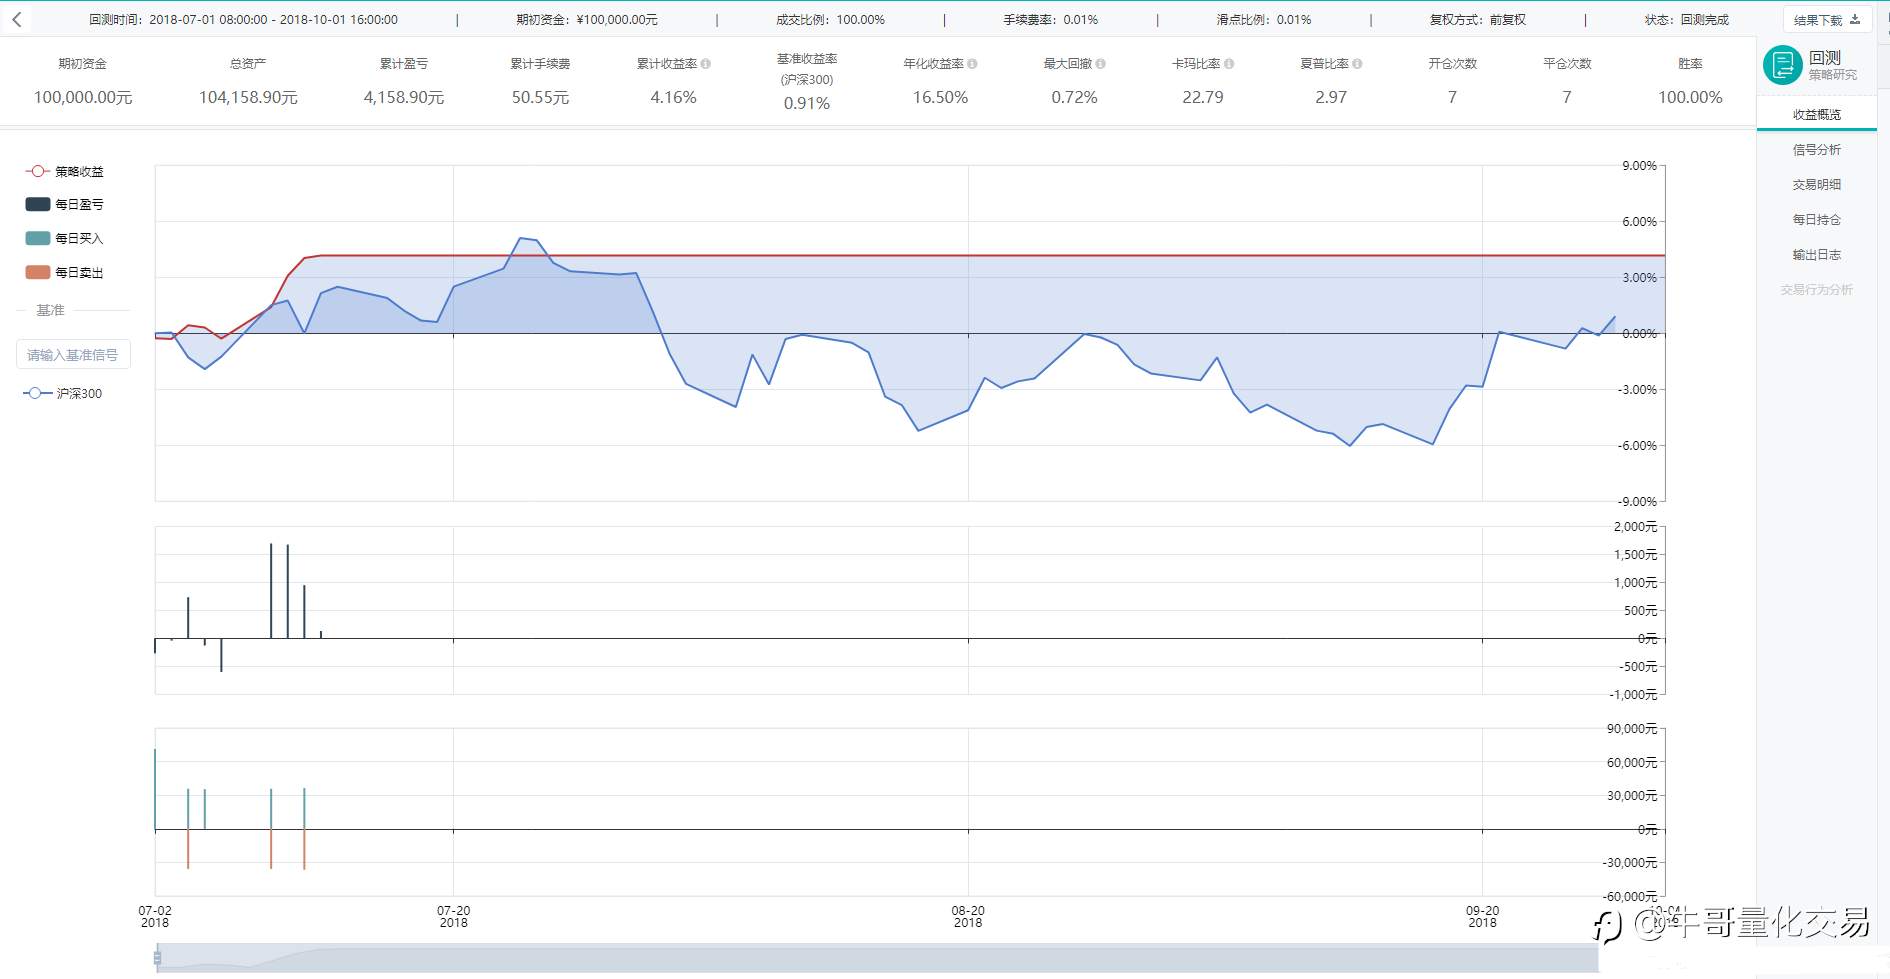Click the 每日卖出 orange color swatch
1890x979 pixels.
click(38, 272)
